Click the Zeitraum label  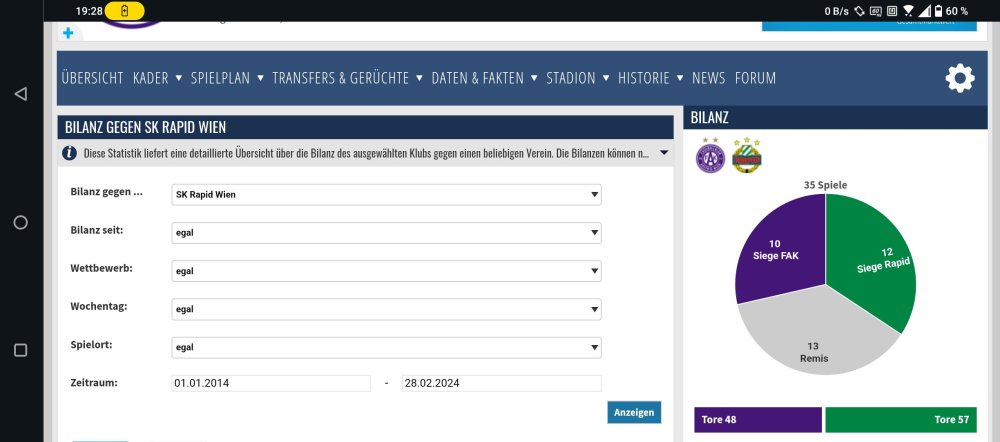tap(94, 383)
